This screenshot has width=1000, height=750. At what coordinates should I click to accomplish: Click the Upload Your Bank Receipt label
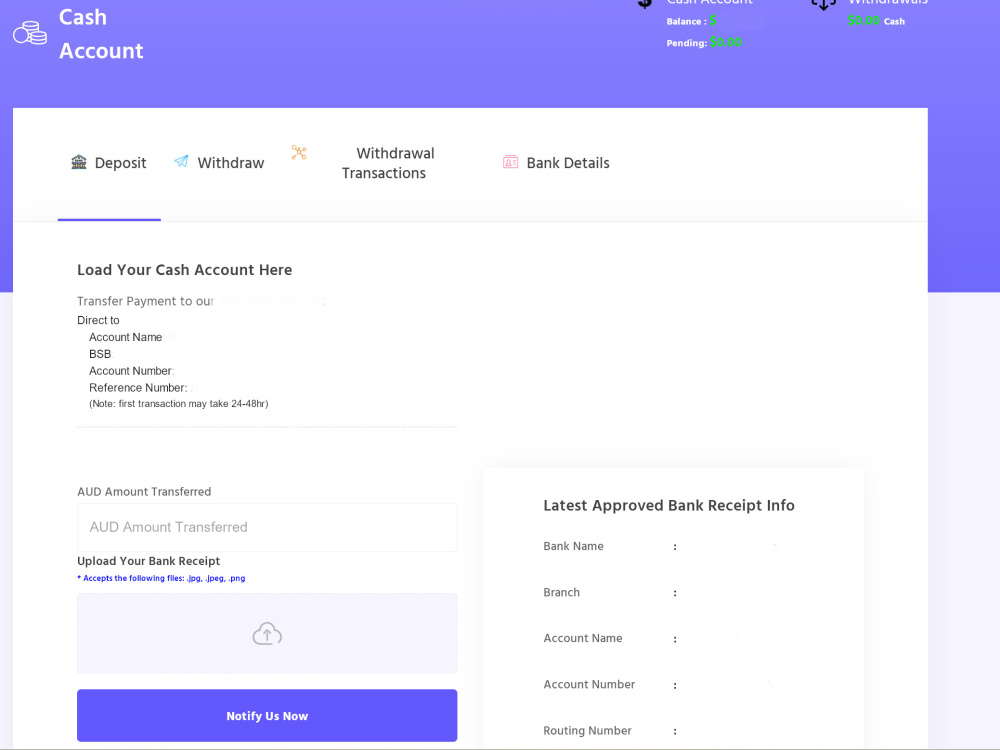[x=149, y=561]
